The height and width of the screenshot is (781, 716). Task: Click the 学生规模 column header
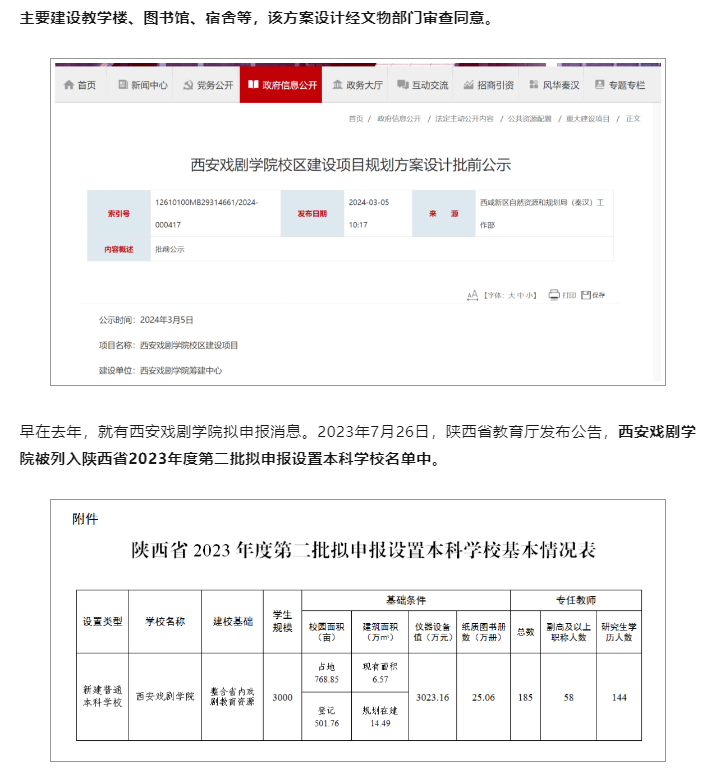click(x=282, y=622)
